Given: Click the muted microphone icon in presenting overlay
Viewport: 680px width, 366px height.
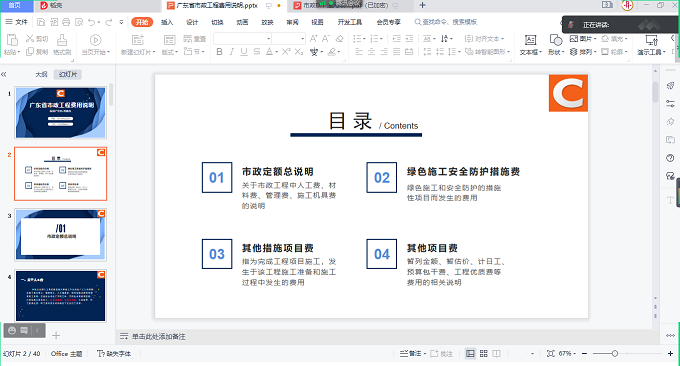Looking at the screenshot, I should [571, 25].
